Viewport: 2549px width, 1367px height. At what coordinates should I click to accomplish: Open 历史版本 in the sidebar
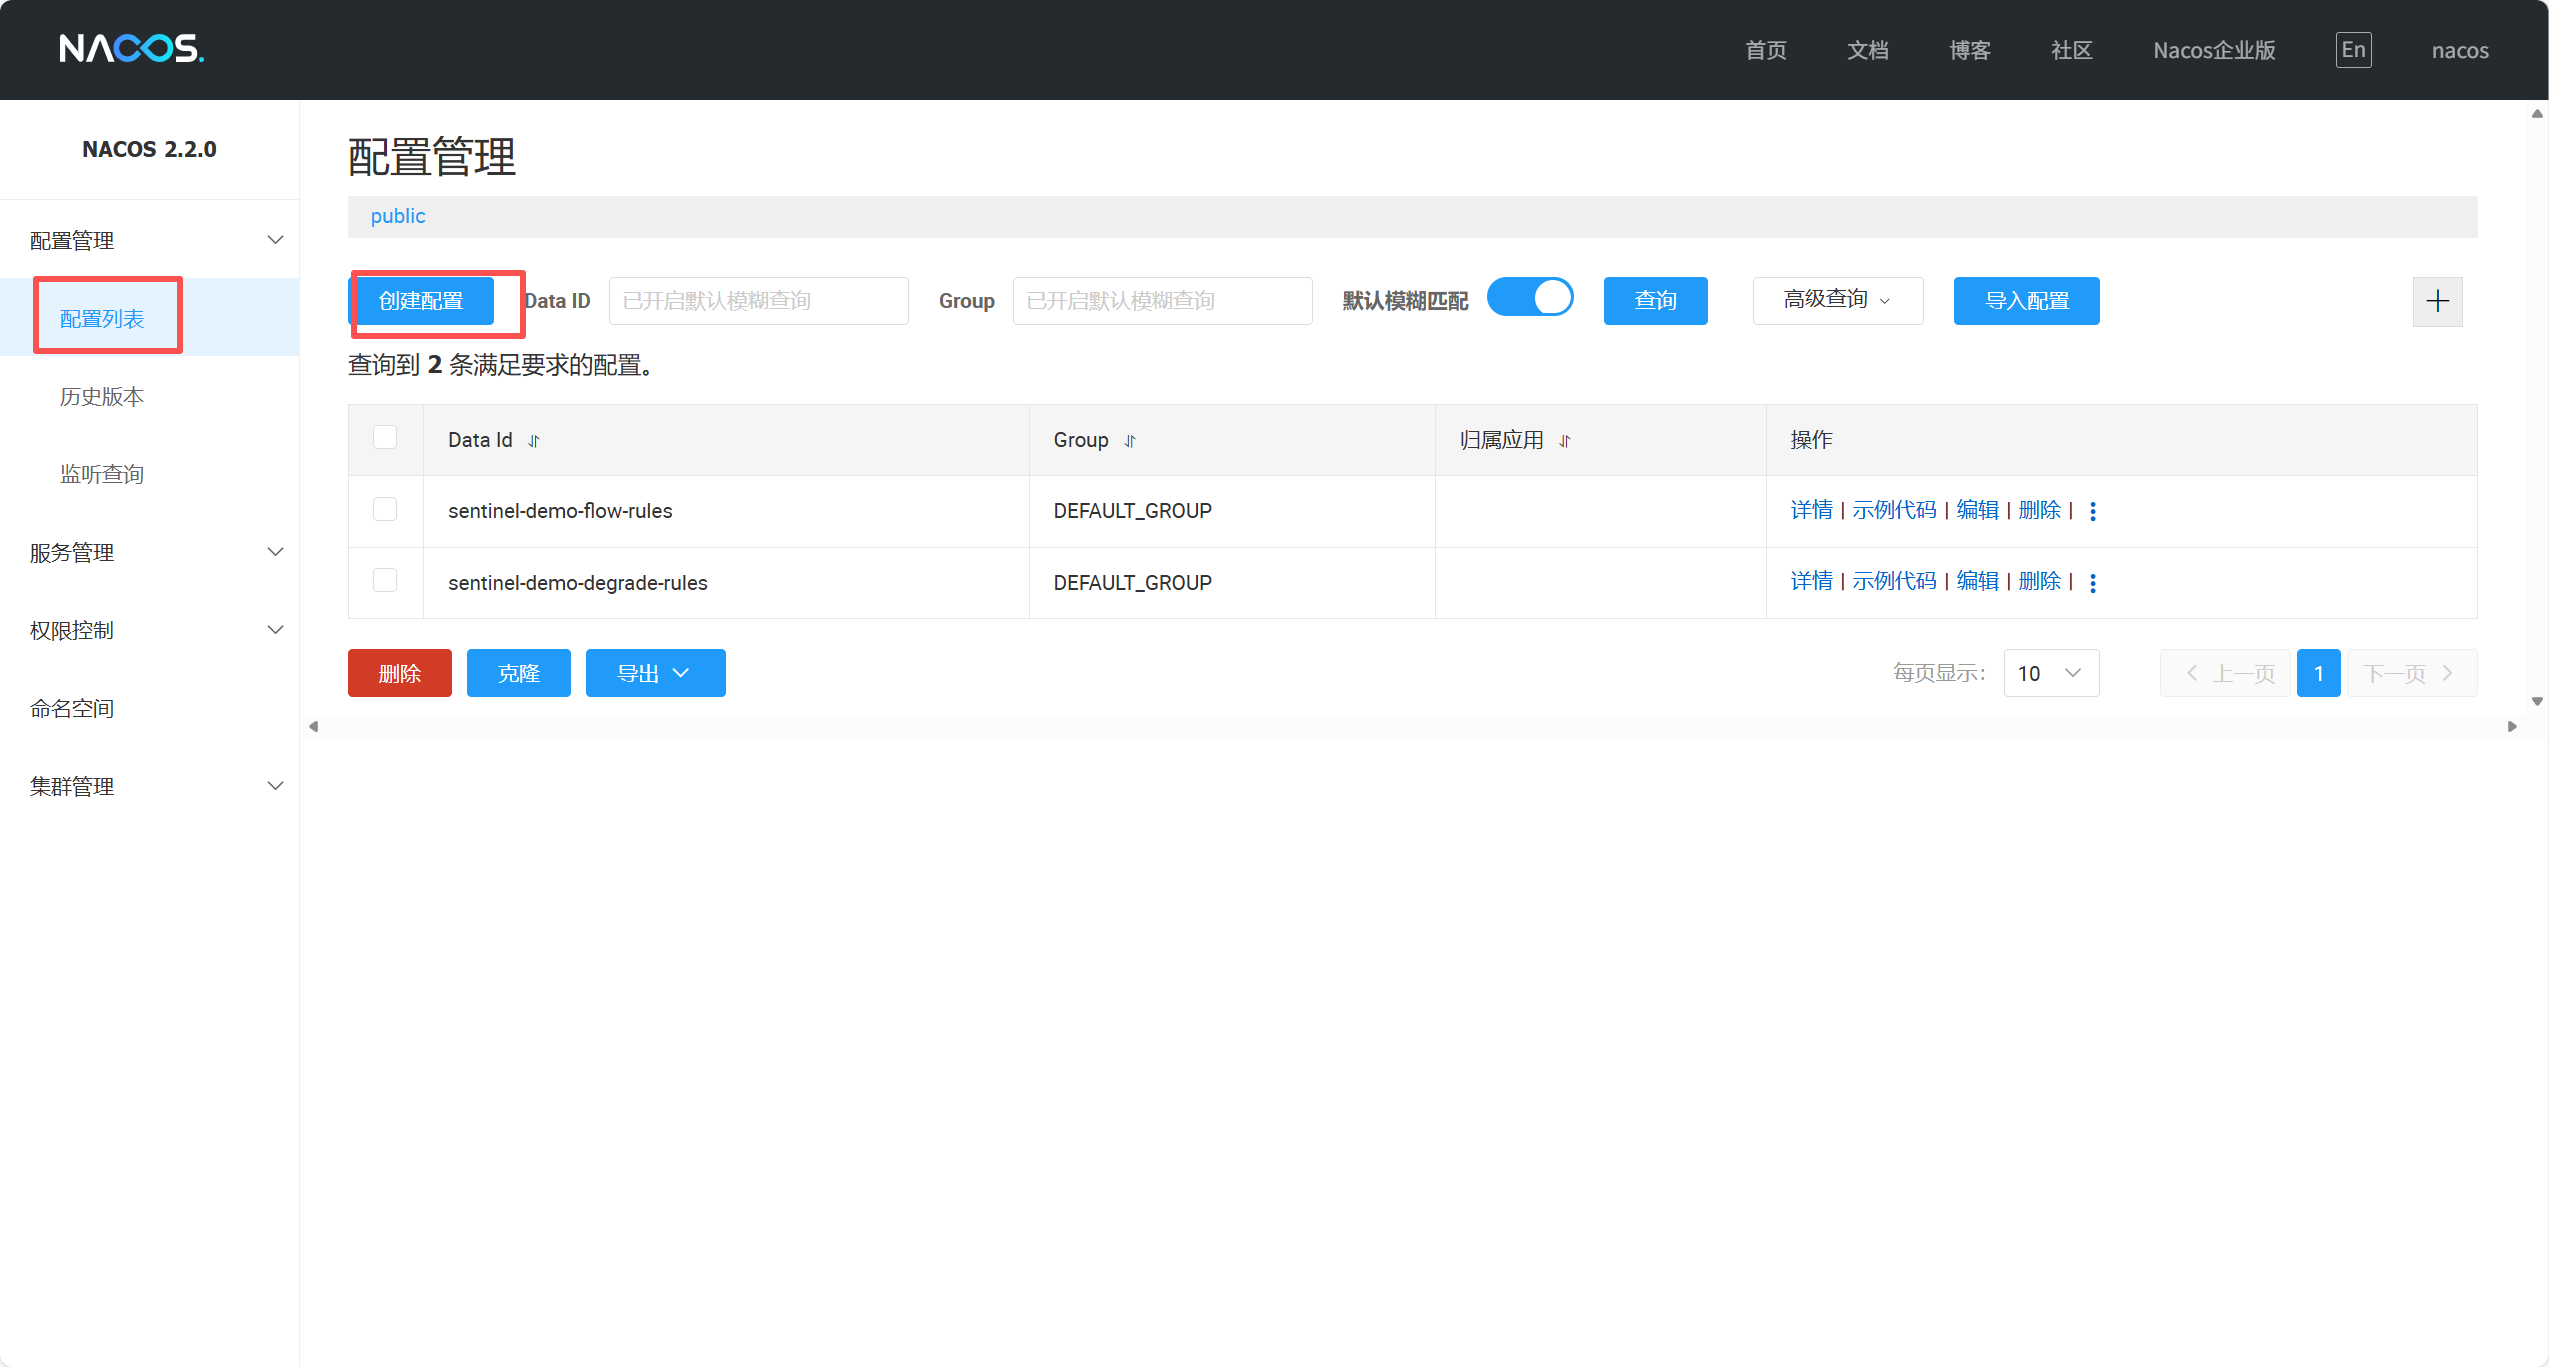point(102,397)
